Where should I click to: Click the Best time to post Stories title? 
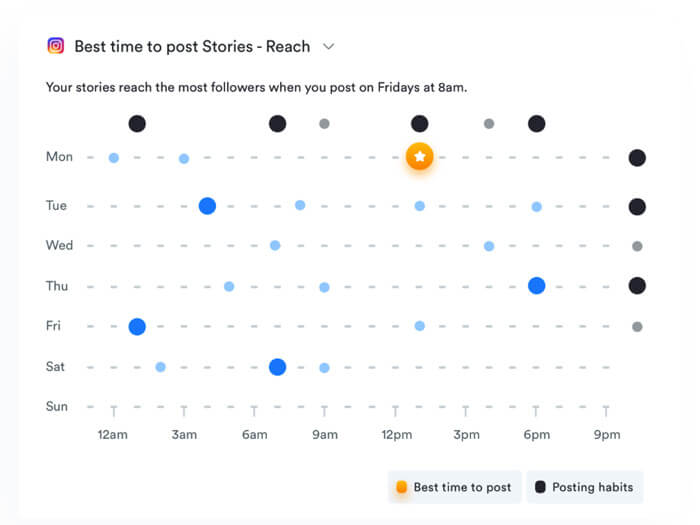coord(192,46)
